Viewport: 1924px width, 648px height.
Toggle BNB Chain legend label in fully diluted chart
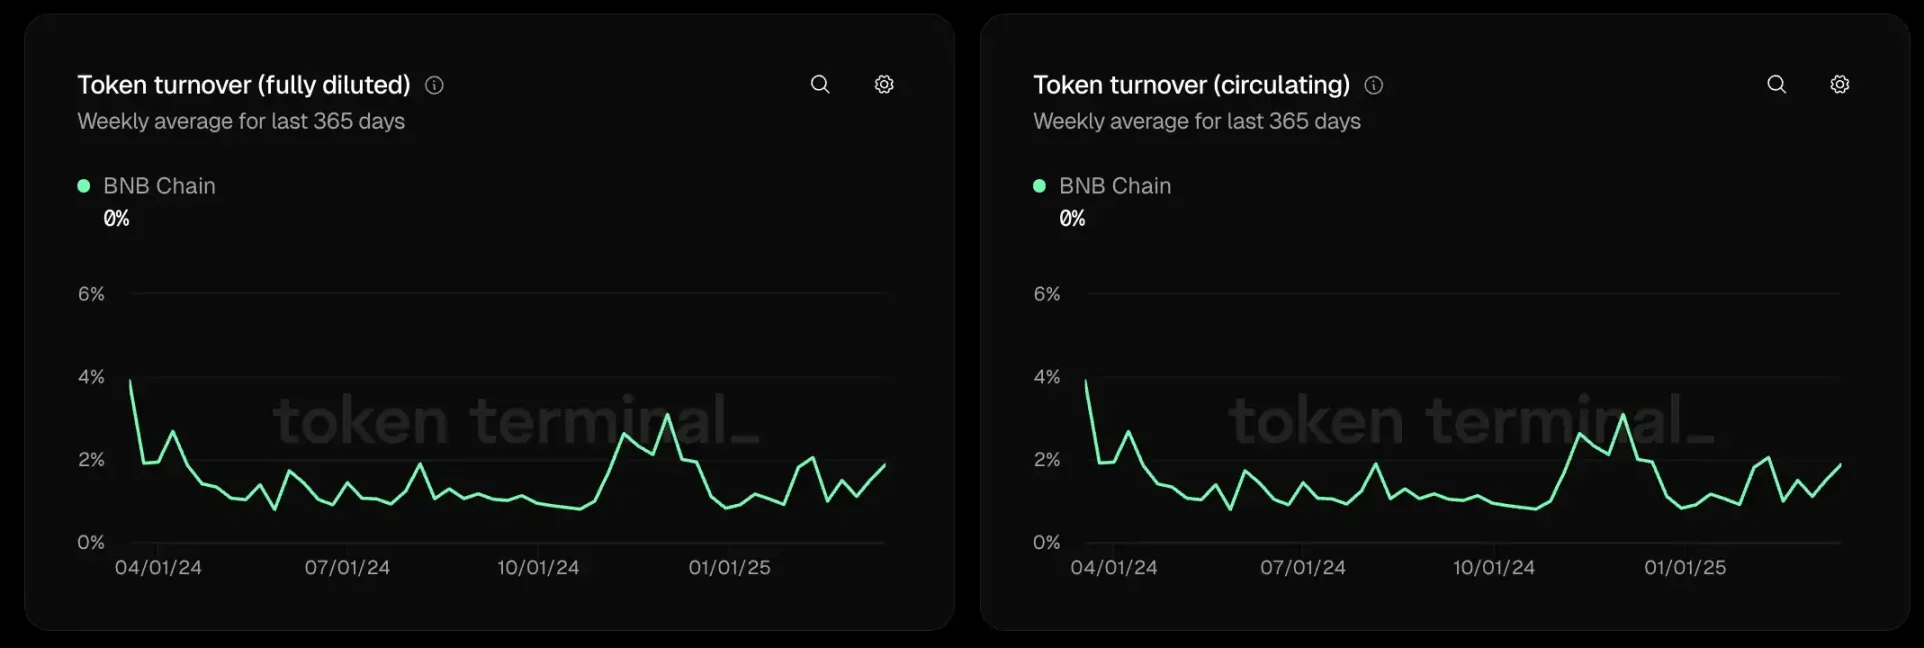point(159,186)
